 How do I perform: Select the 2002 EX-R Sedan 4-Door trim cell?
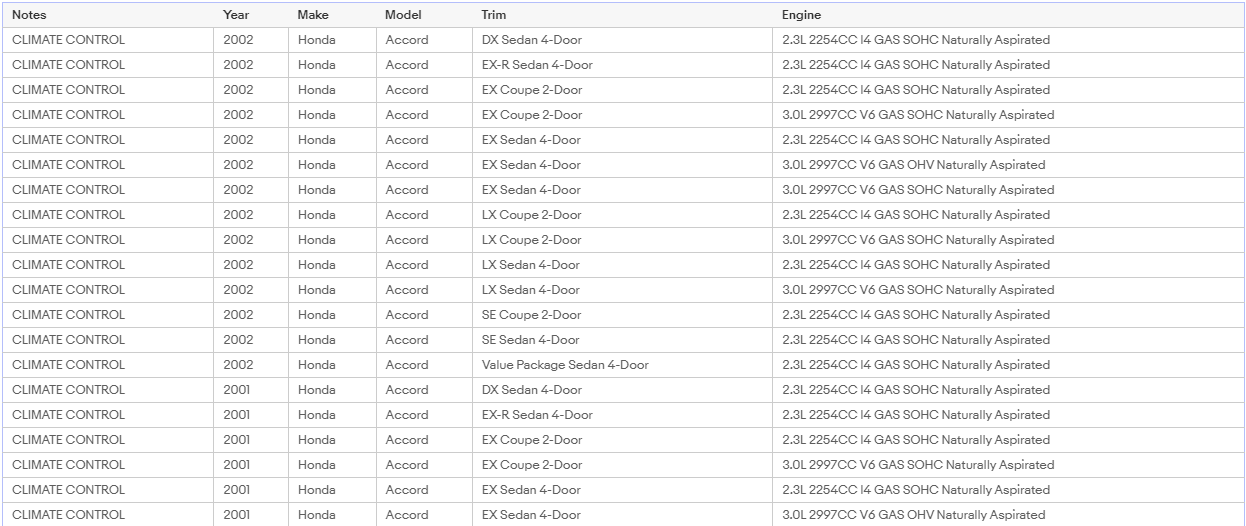point(622,65)
